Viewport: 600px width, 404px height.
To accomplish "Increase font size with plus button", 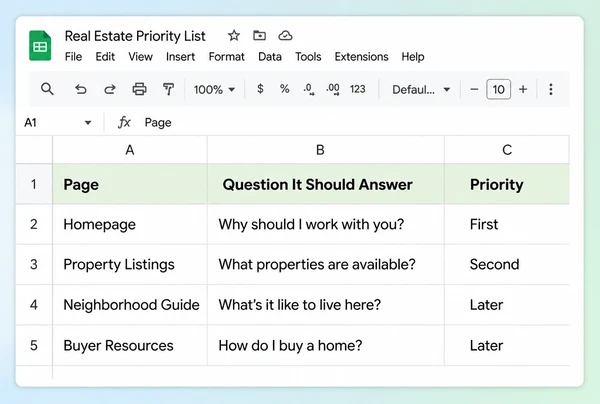I will [x=523, y=90].
